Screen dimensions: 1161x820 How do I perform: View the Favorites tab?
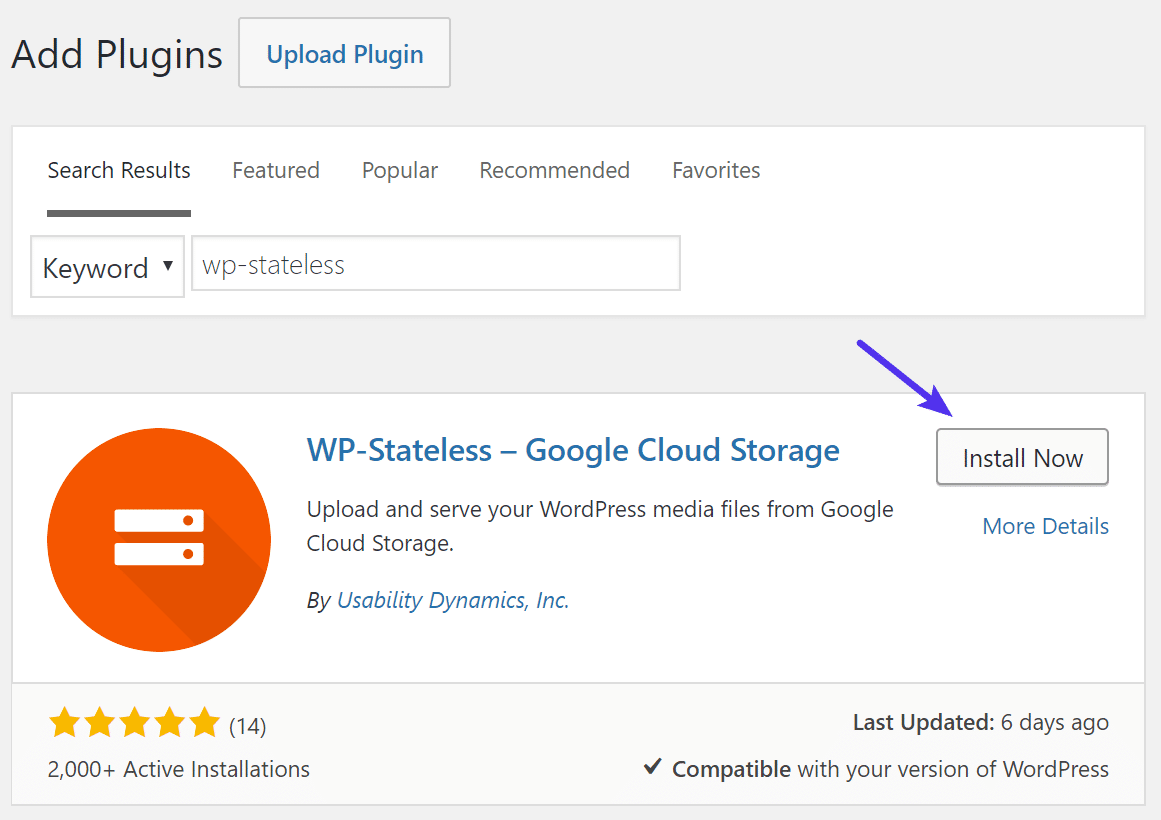[716, 170]
